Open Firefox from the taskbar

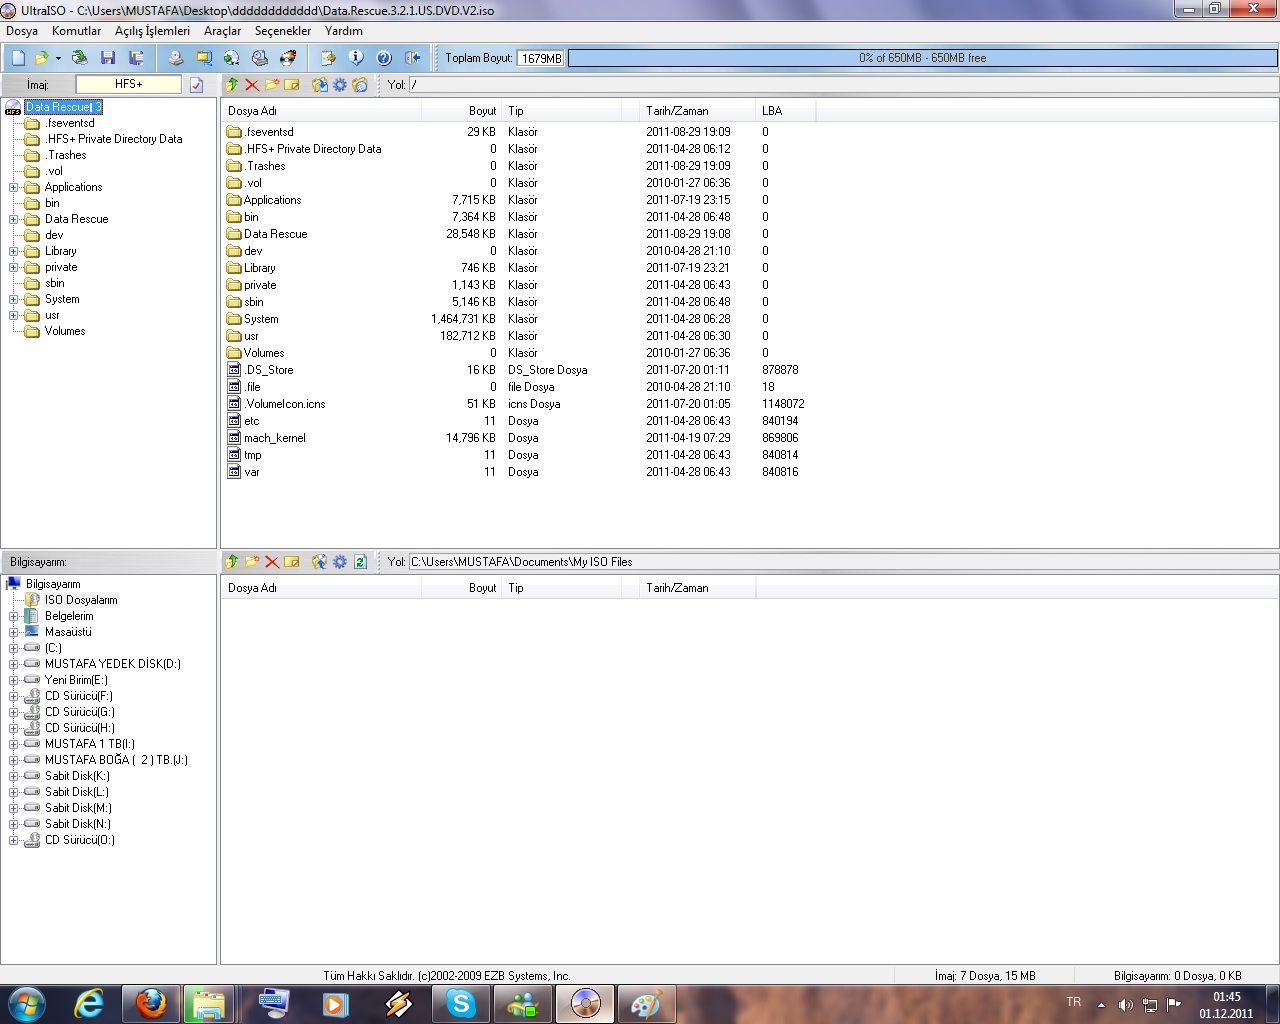pyautogui.click(x=151, y=1004)
